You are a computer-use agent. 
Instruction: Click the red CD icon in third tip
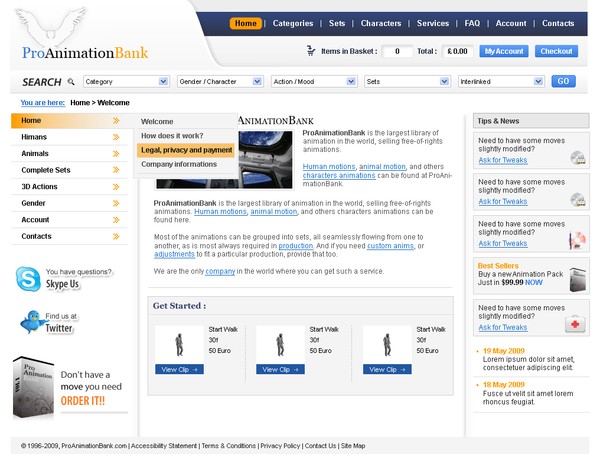point(577,241)
